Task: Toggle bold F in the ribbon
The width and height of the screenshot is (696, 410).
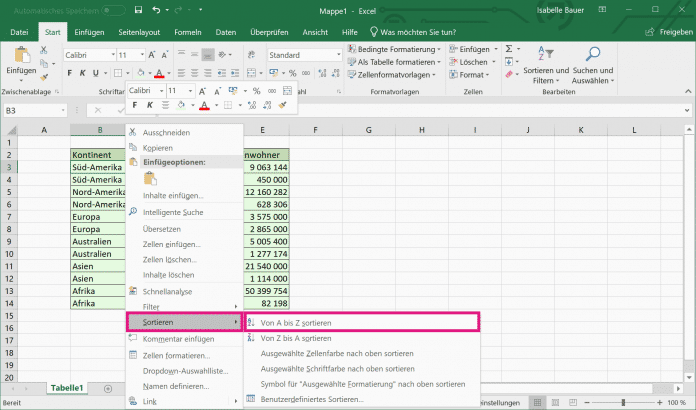Action: click(x=70, y=72)
